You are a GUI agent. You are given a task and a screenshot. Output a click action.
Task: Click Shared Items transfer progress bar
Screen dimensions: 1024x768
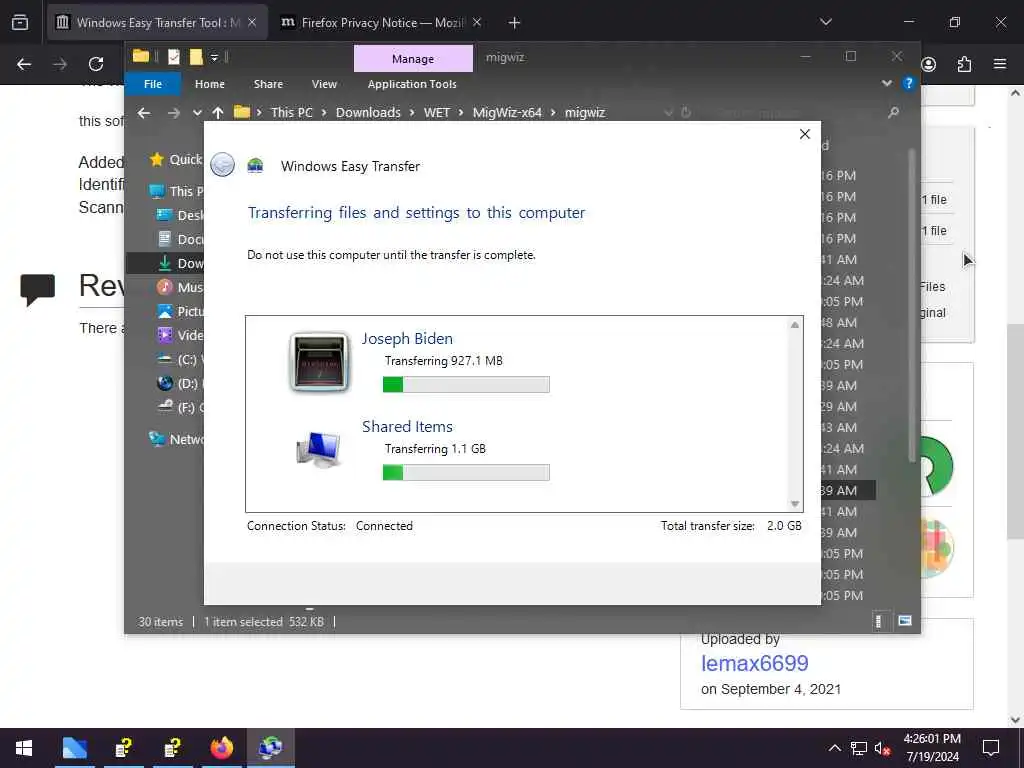point(466,472)
